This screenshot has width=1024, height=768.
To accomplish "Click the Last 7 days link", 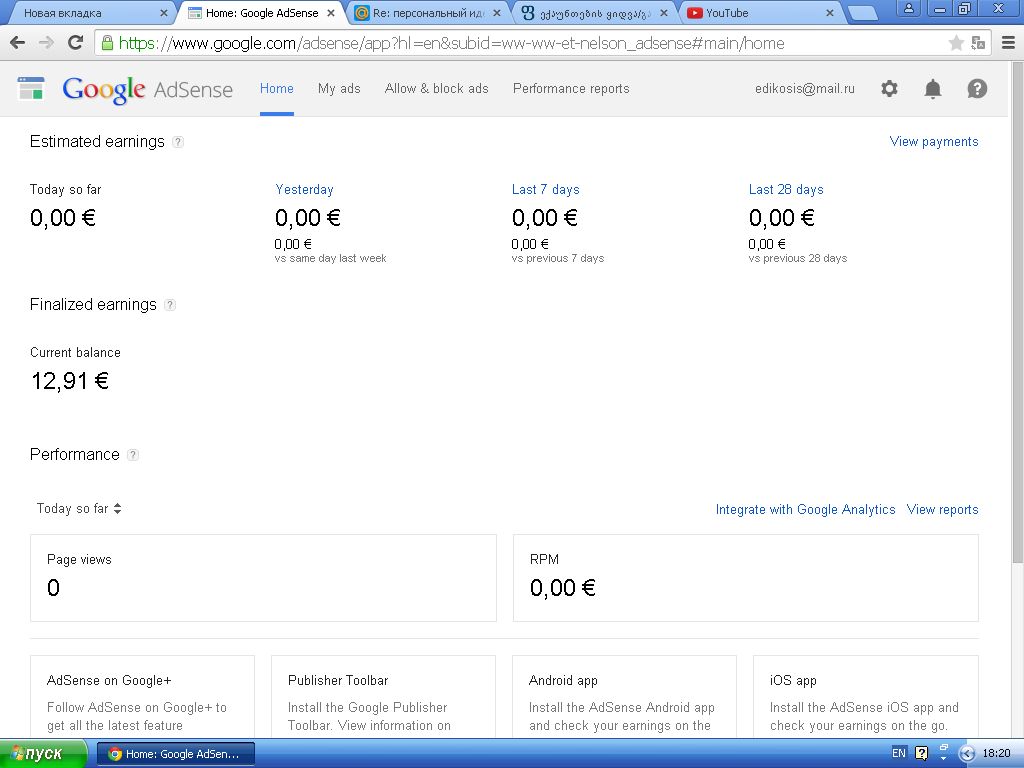I will pyautogui.click(x=545, y=189).
